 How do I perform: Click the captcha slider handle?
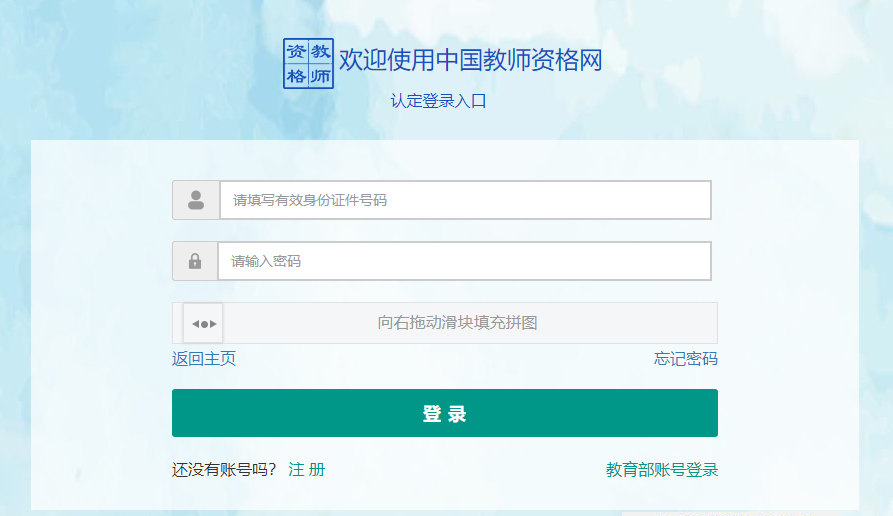coord(203,323)
